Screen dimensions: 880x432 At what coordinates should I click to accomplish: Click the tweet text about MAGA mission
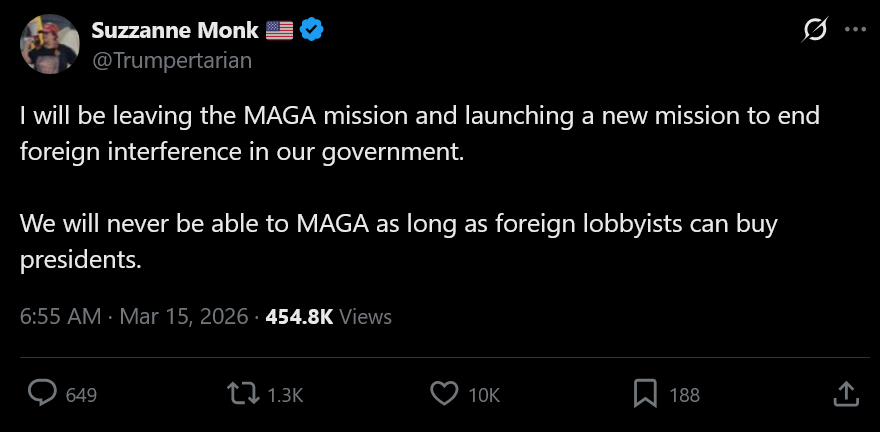tap(420, 187)
